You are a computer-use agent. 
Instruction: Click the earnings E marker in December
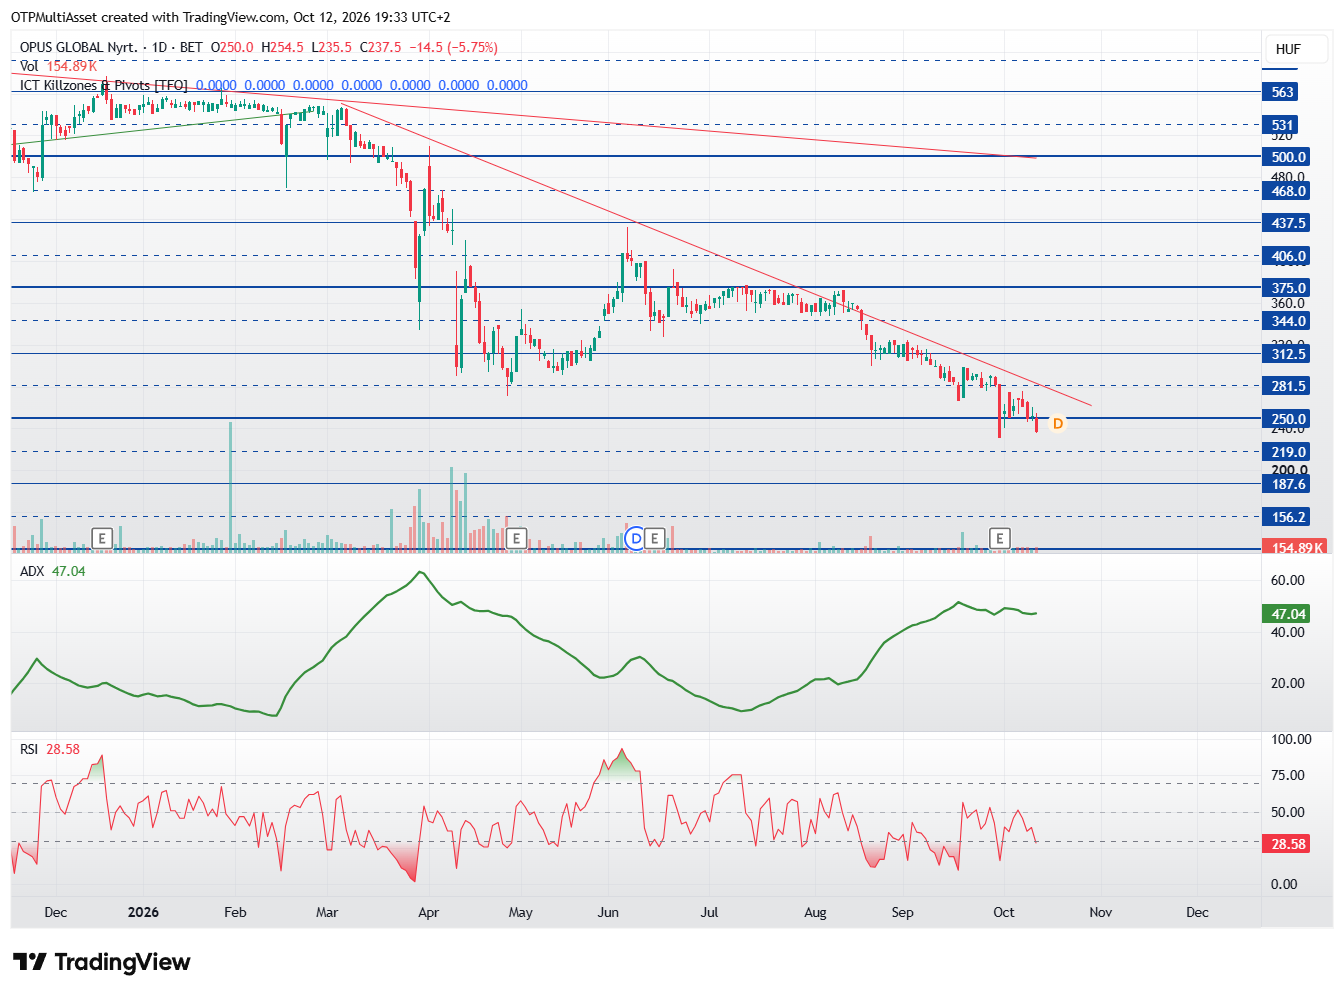[x=101, y=538]
